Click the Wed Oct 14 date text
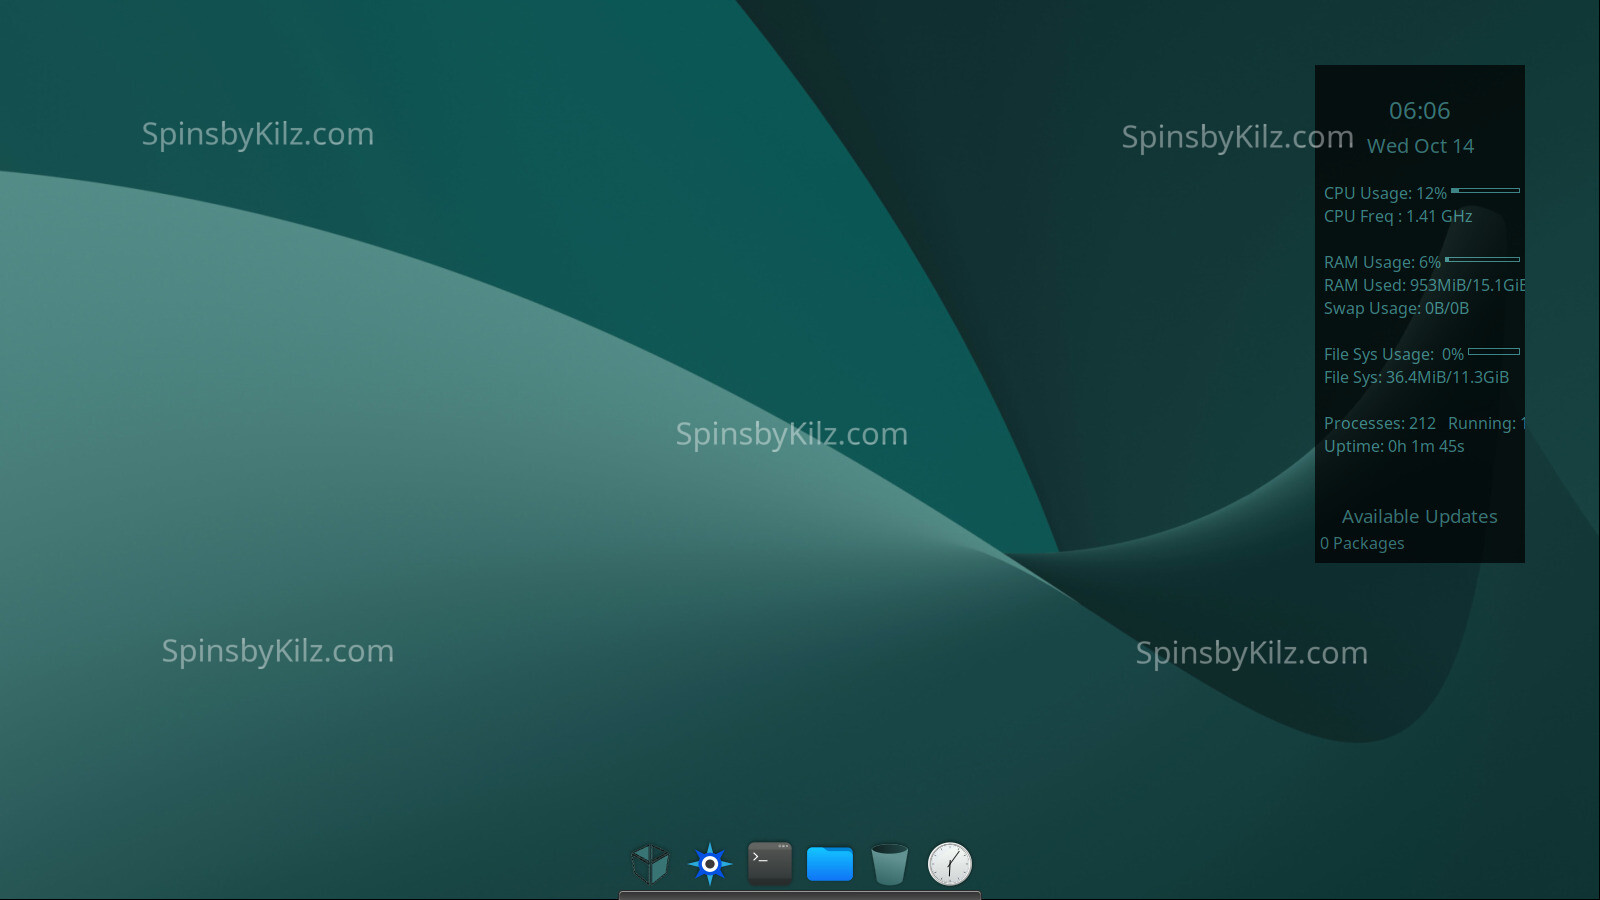Screen dimensions: 1600x900 coord(1420,146)
